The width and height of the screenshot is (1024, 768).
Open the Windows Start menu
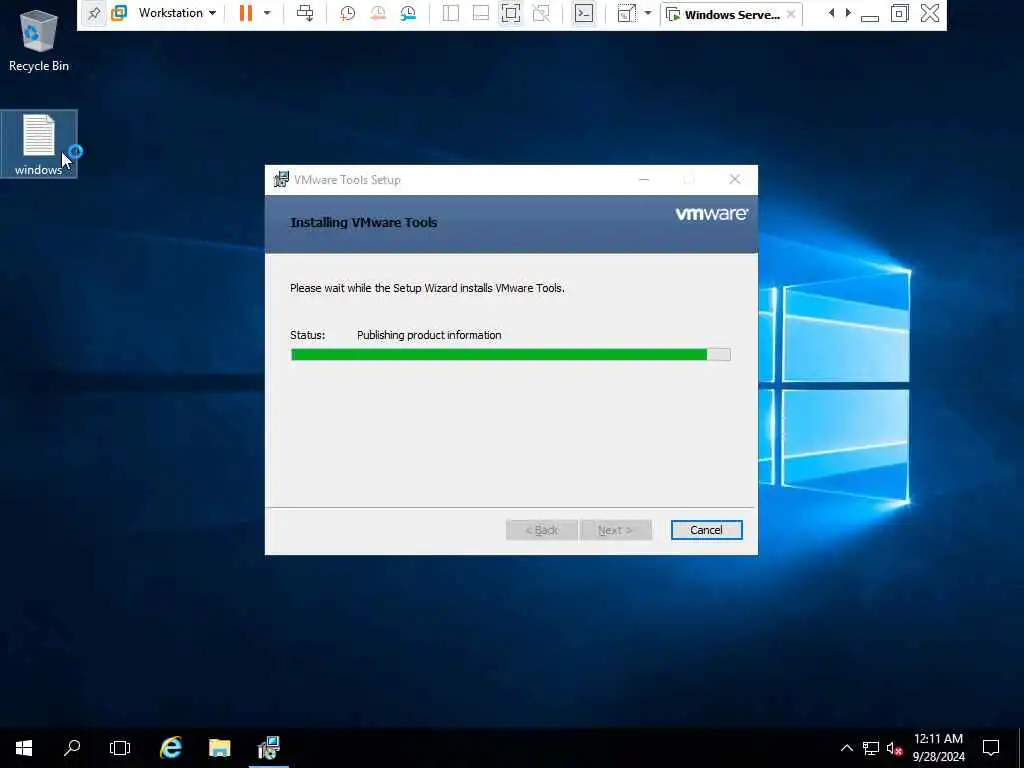(x=24, y=748)
